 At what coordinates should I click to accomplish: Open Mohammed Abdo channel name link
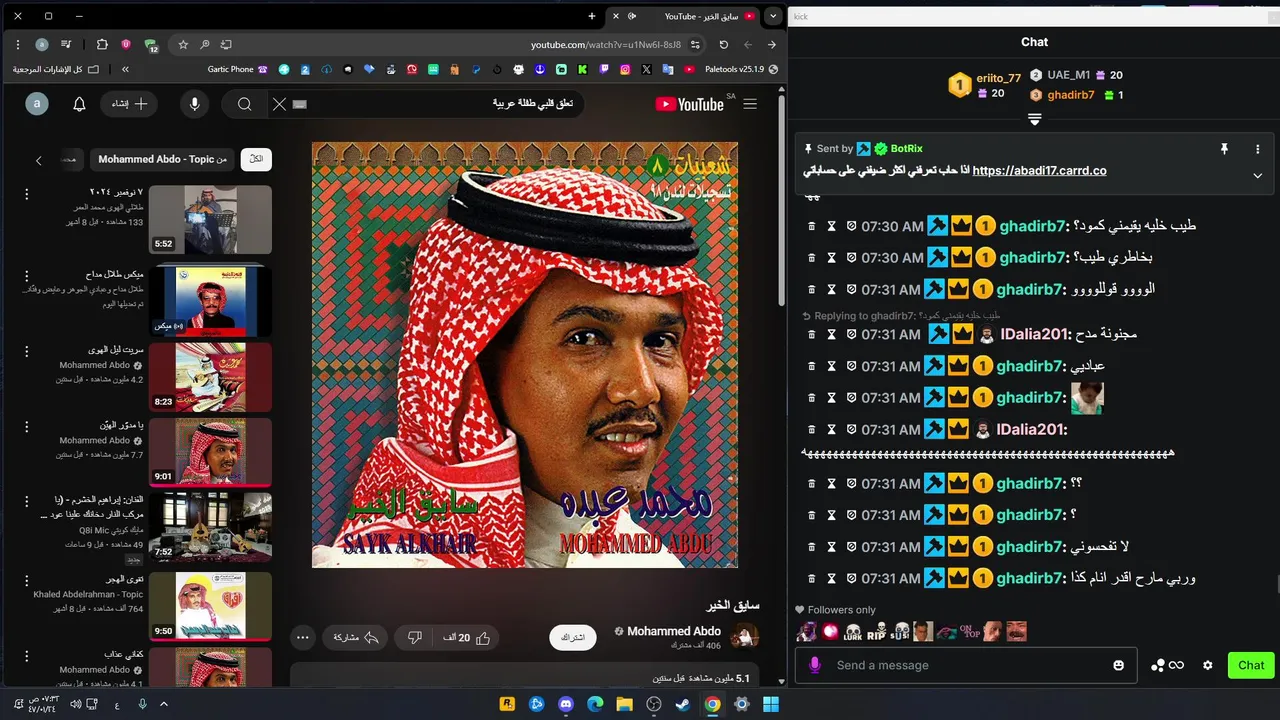click(674, 631)
